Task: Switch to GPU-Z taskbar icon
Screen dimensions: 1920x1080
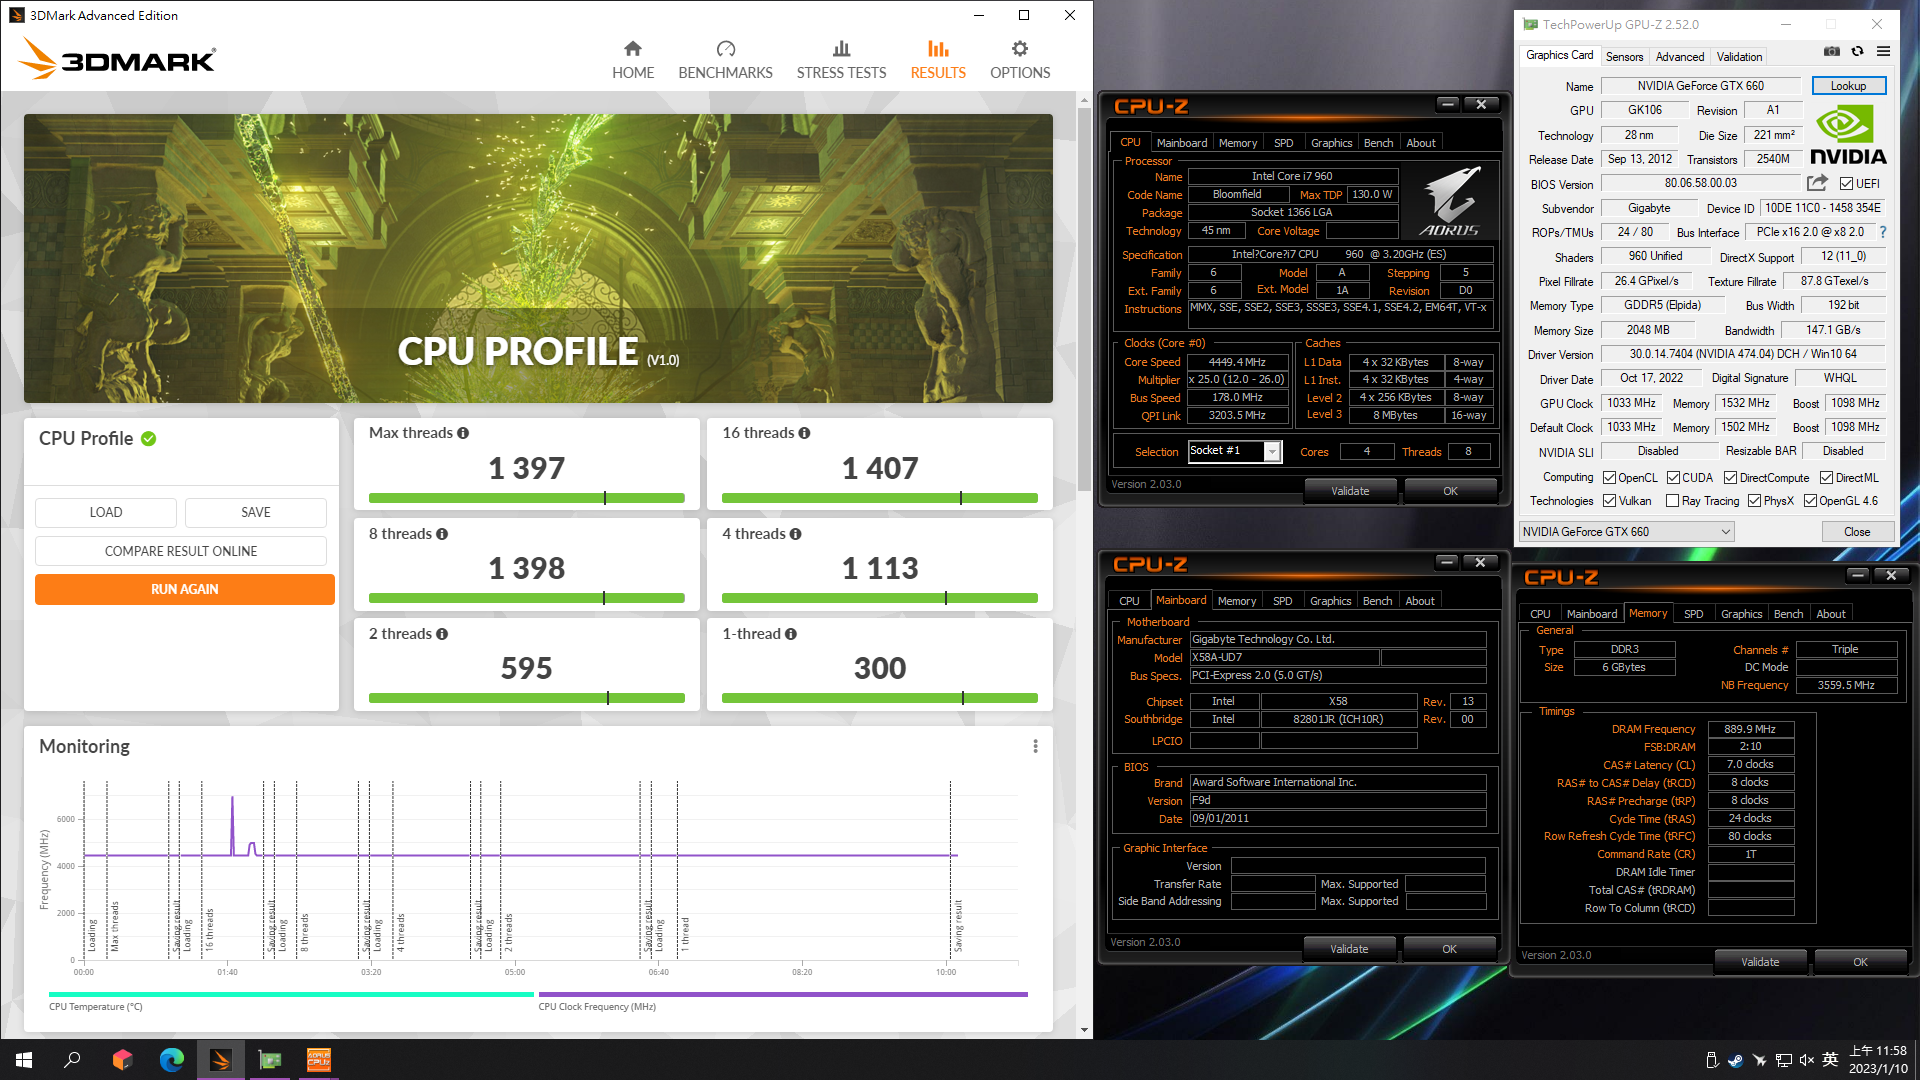Action: [270, 1060]
